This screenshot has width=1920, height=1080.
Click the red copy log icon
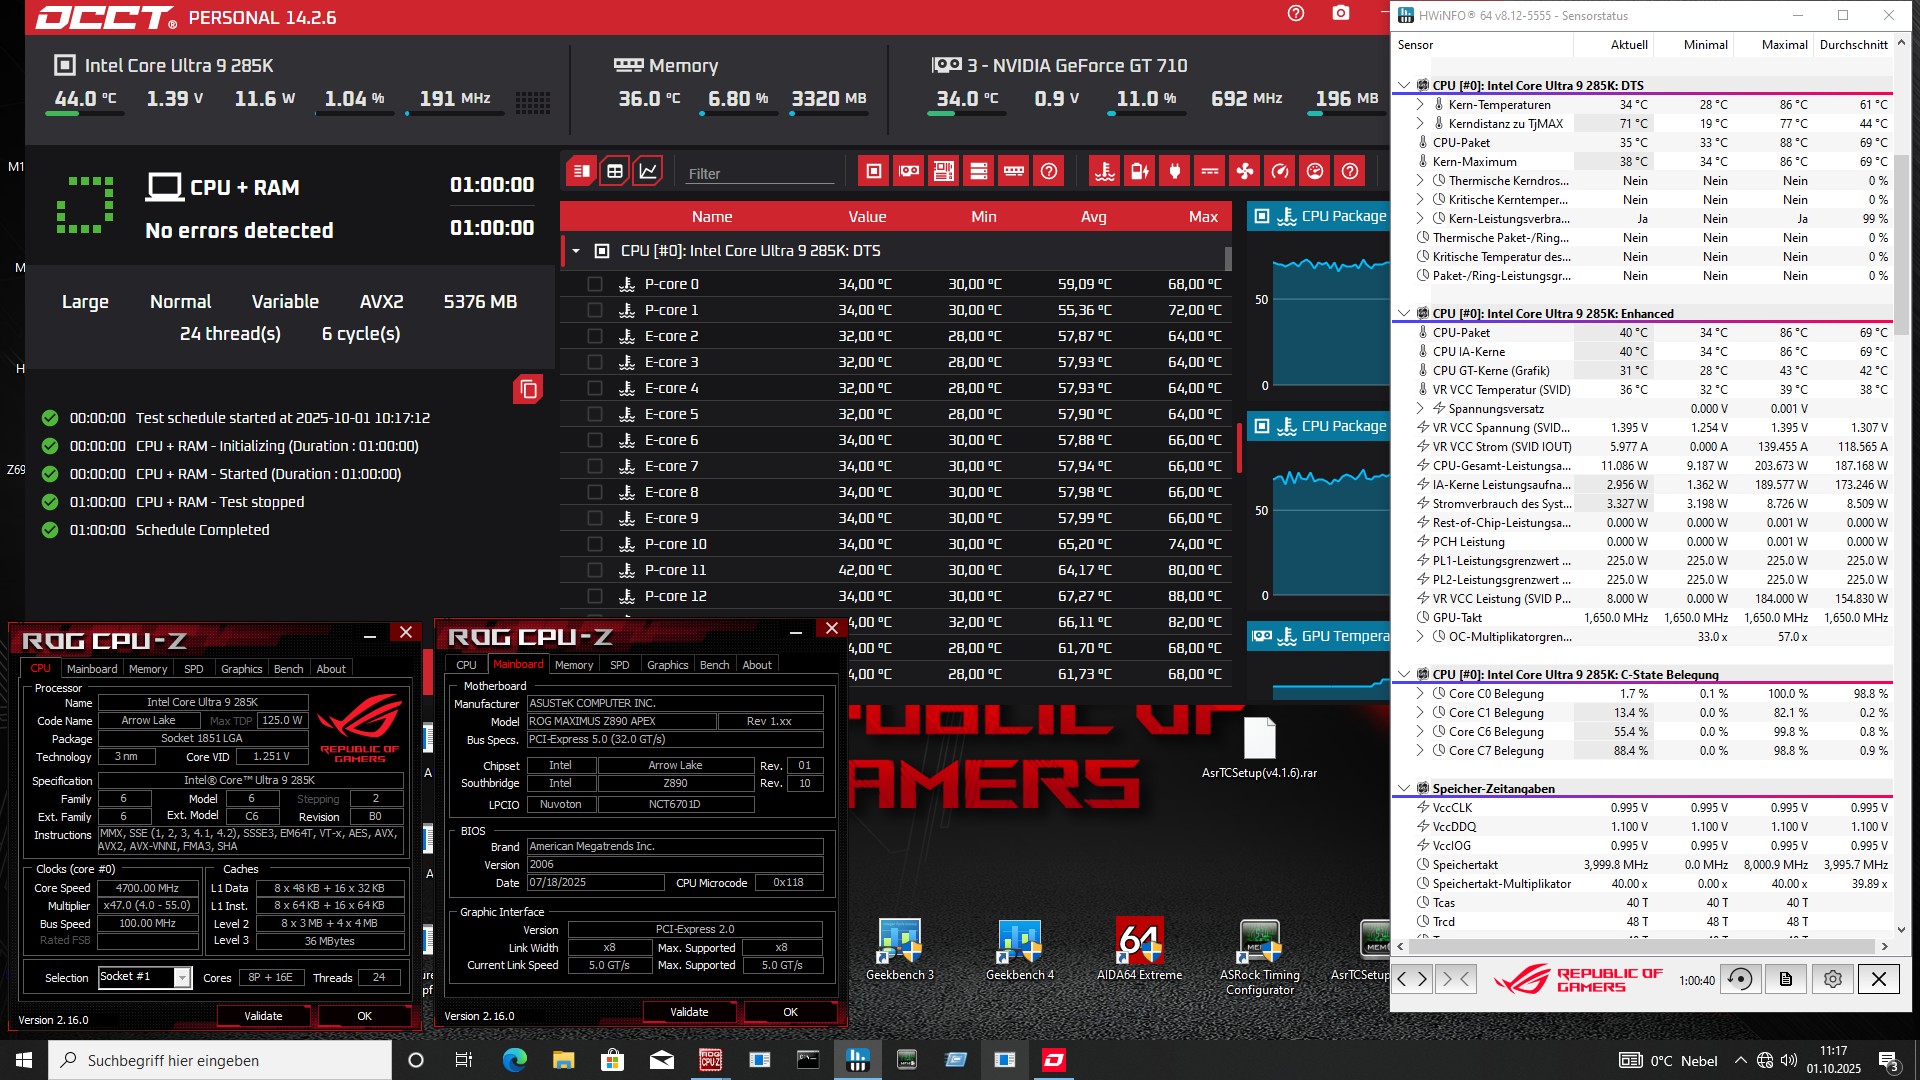pyautogui.click(x=528, y=389)
